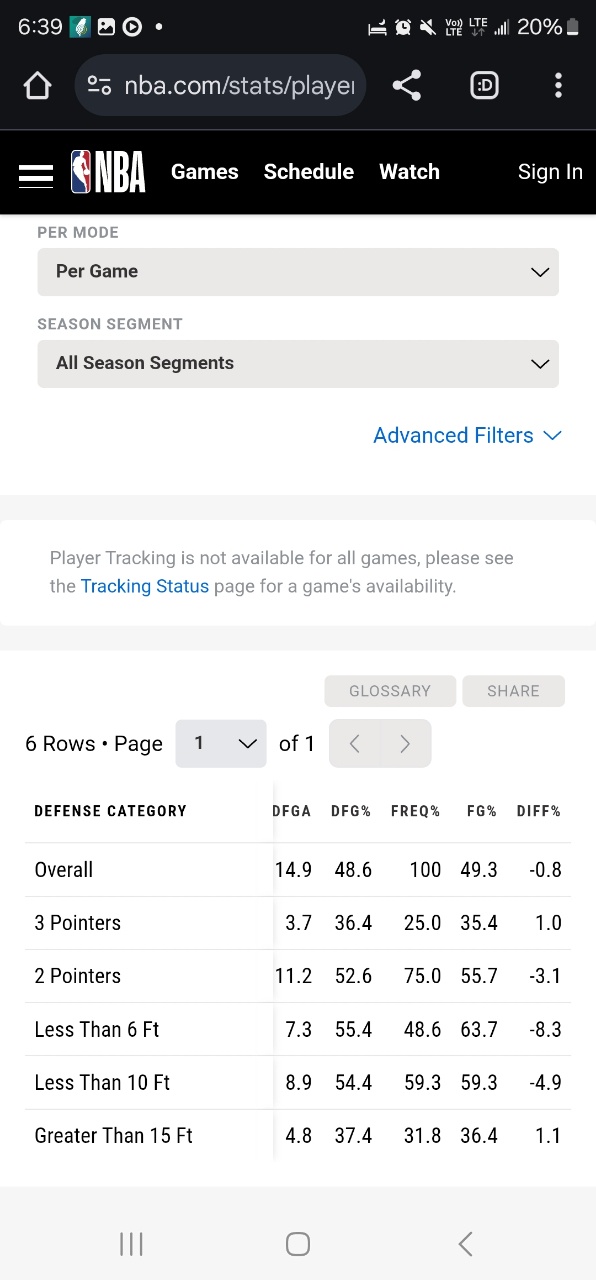Tap the Android back navigation button
Screen dimensions: 596x1280
(x=465, y=1243)
